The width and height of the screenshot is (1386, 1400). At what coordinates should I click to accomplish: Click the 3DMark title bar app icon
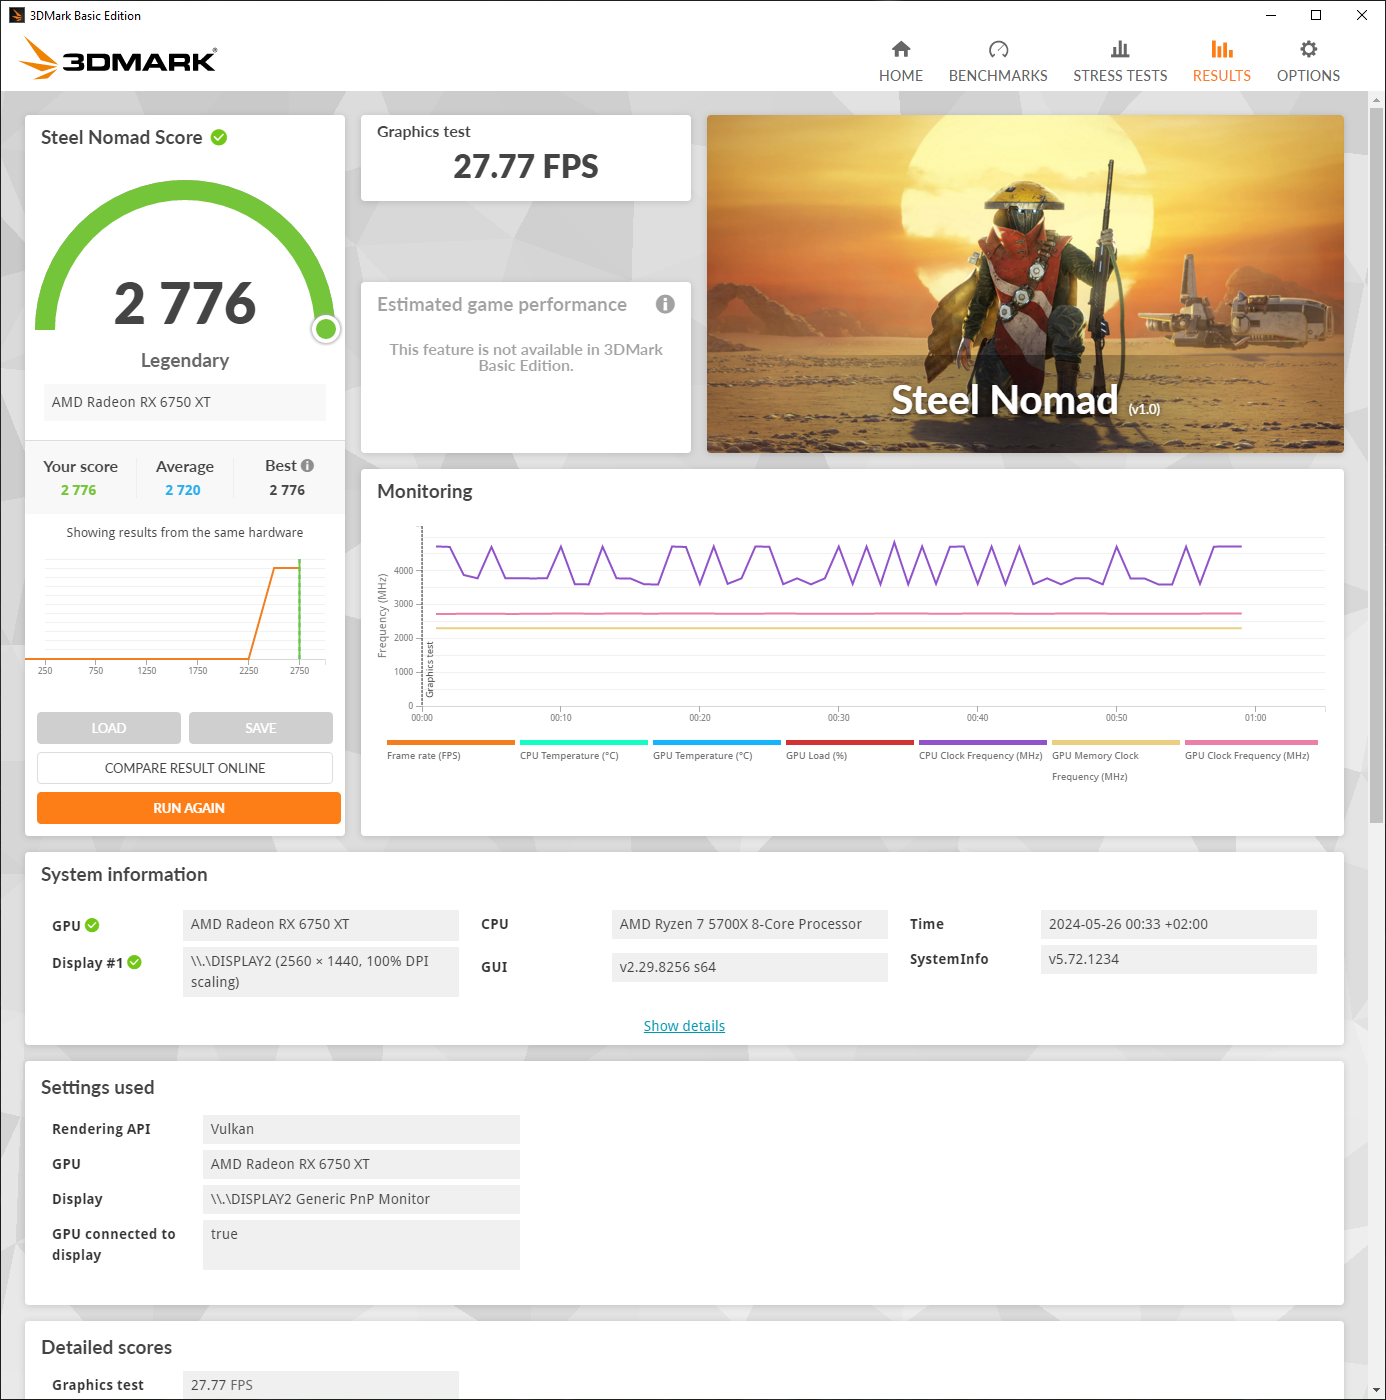(x=16, y=15)
